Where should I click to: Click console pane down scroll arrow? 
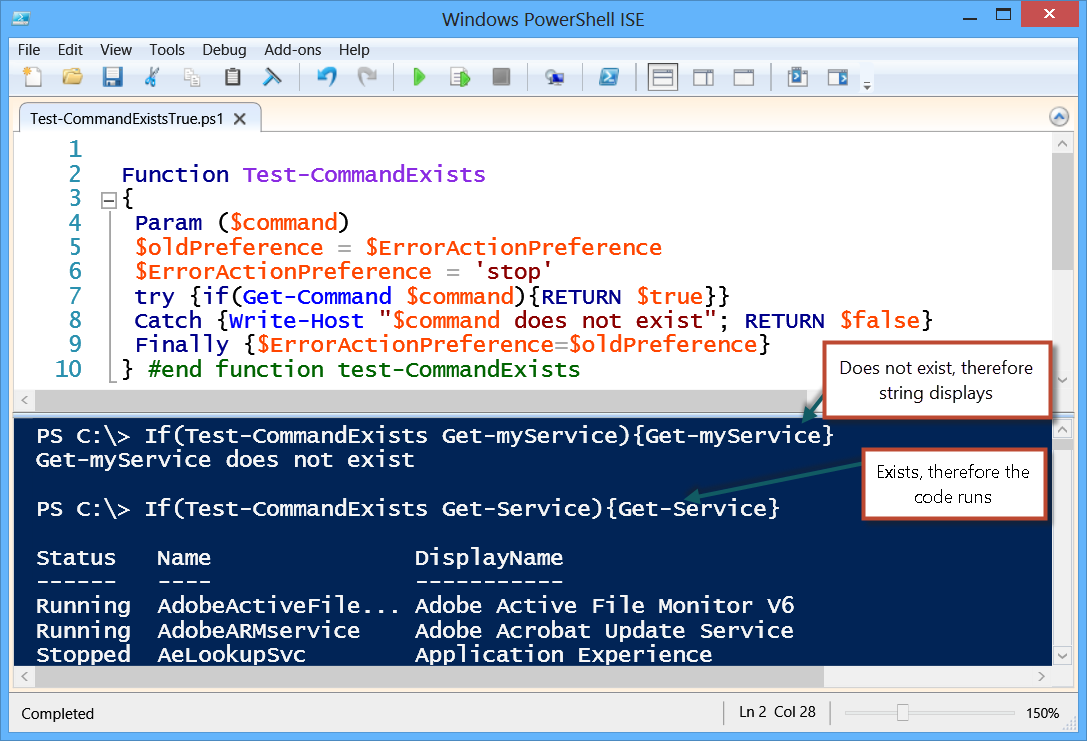pos(1062,655)
